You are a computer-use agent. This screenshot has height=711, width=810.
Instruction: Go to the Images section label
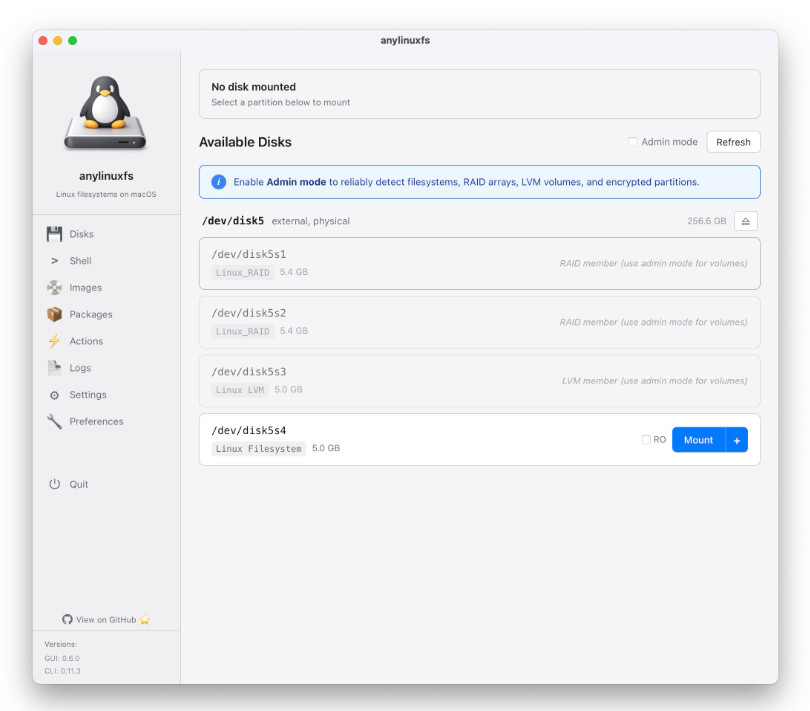click(86, 288)
